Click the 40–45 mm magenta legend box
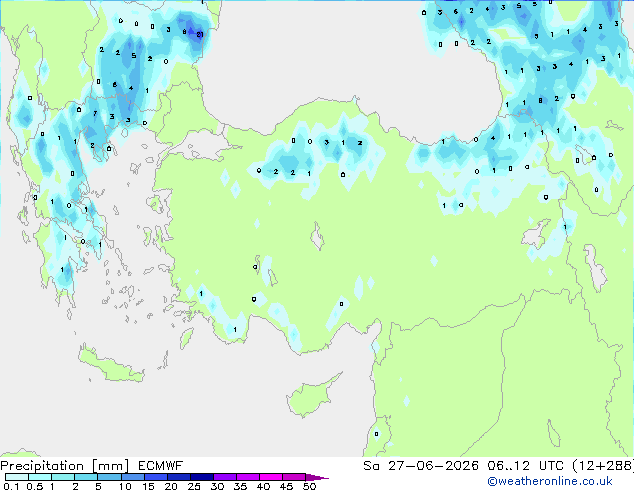The image size is (634, 490). click(271, 477)
